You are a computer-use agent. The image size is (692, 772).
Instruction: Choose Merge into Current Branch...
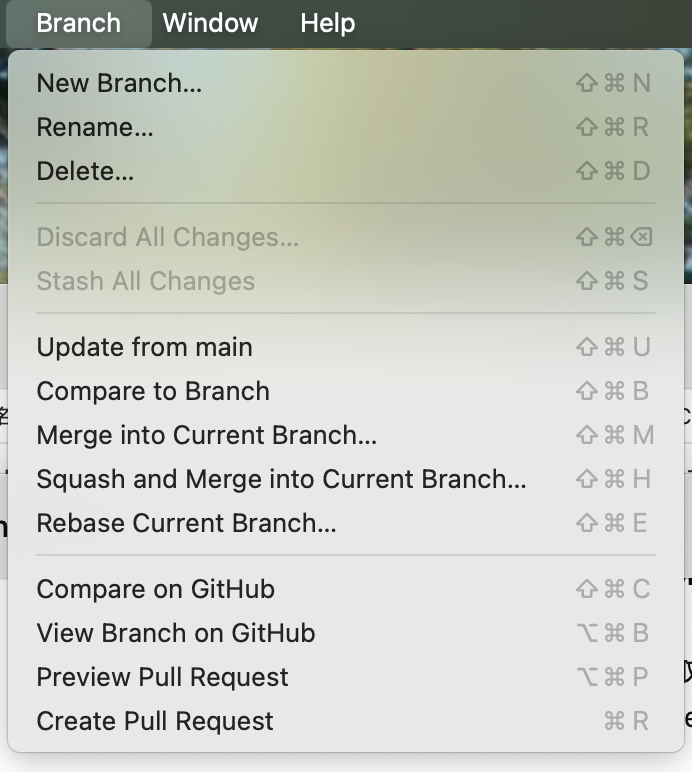click(346, 435)
